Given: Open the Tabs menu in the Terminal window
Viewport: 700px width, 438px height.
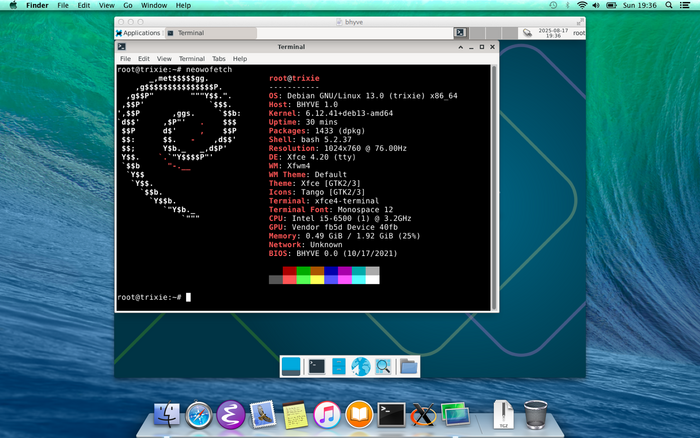Looking at the screenshot, I should click(219, 58).
